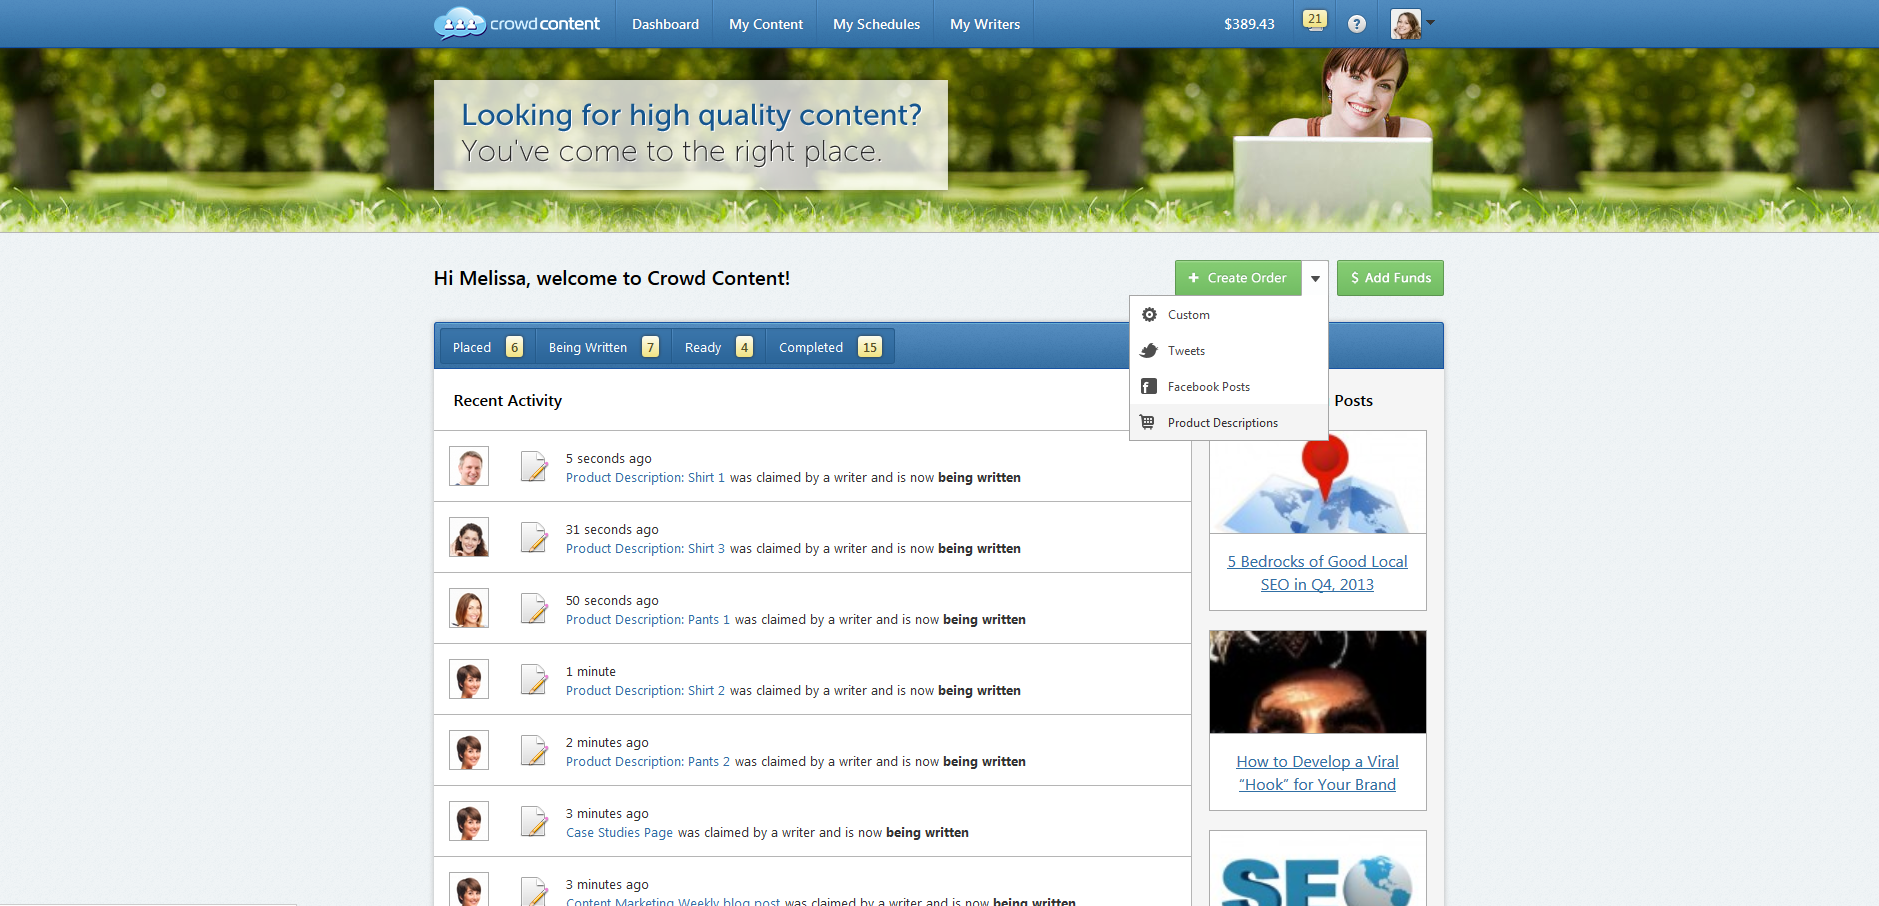Show the Completed orders tab
Image resolution: width=1879 pixels, height=906 pixels.
[828, 347]
